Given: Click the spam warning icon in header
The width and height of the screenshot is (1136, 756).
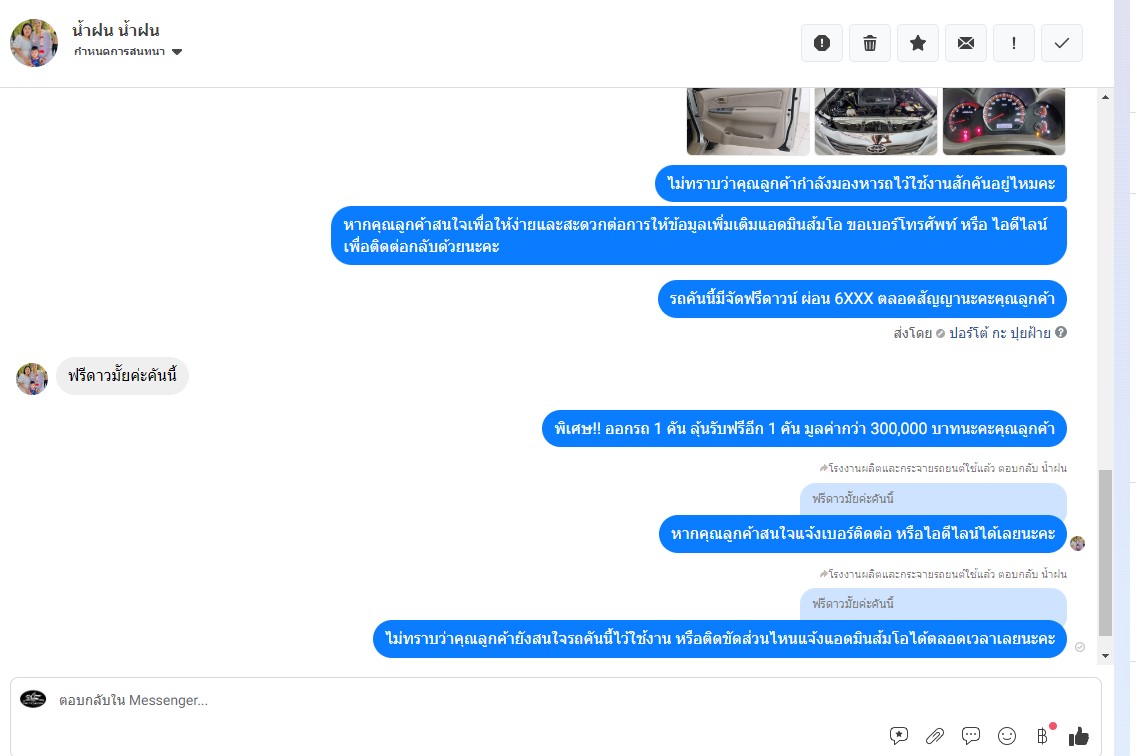Looking at the screenshot, I should coord(822,43).
